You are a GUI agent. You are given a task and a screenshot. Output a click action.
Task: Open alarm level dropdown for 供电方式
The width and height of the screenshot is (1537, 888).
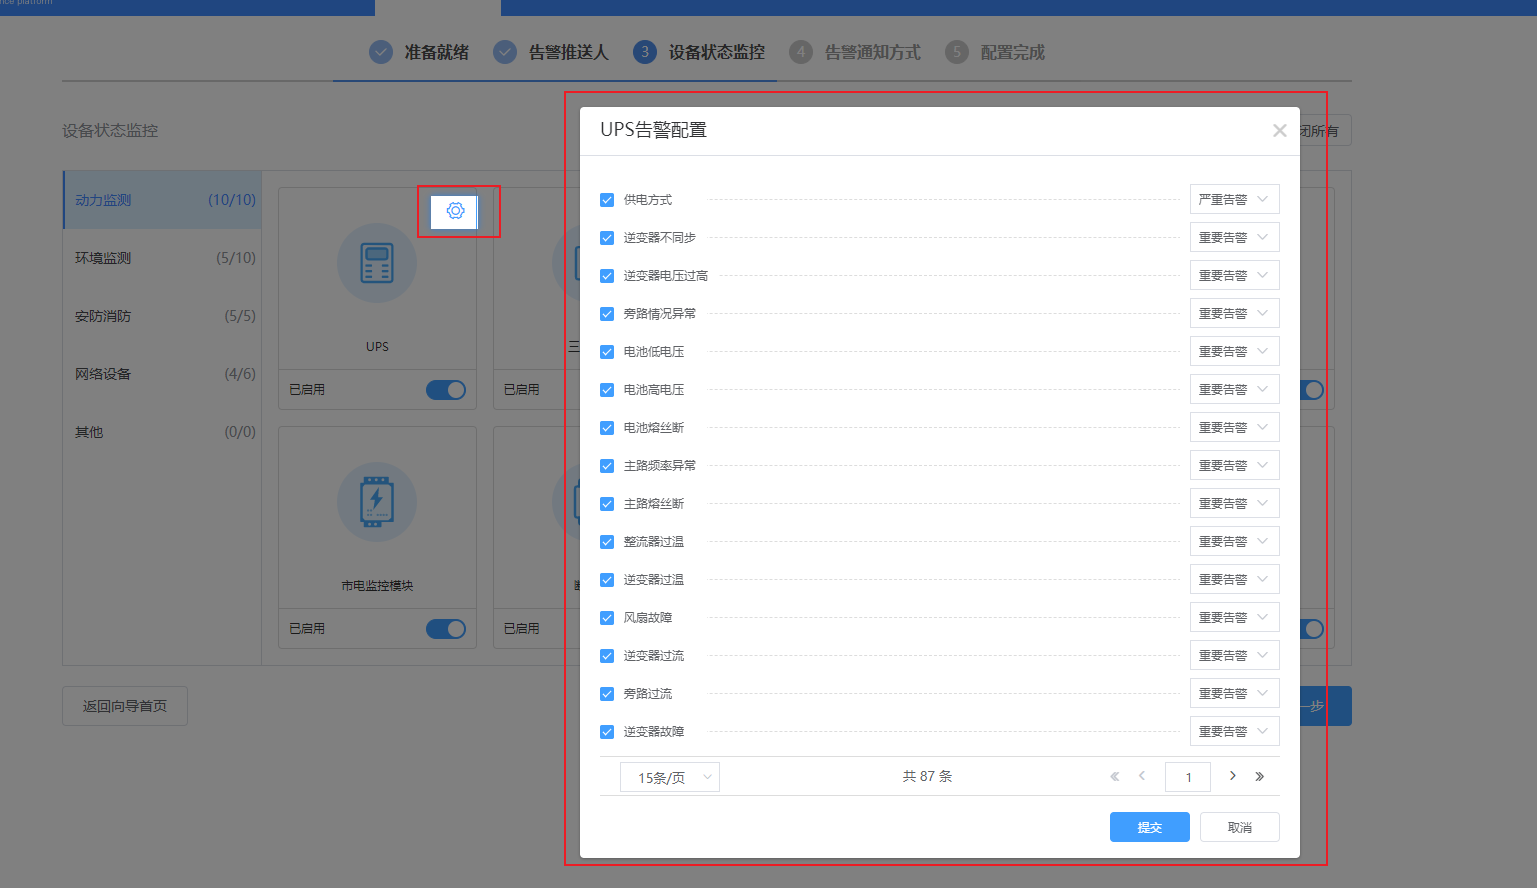click(x=1235, y=199)
